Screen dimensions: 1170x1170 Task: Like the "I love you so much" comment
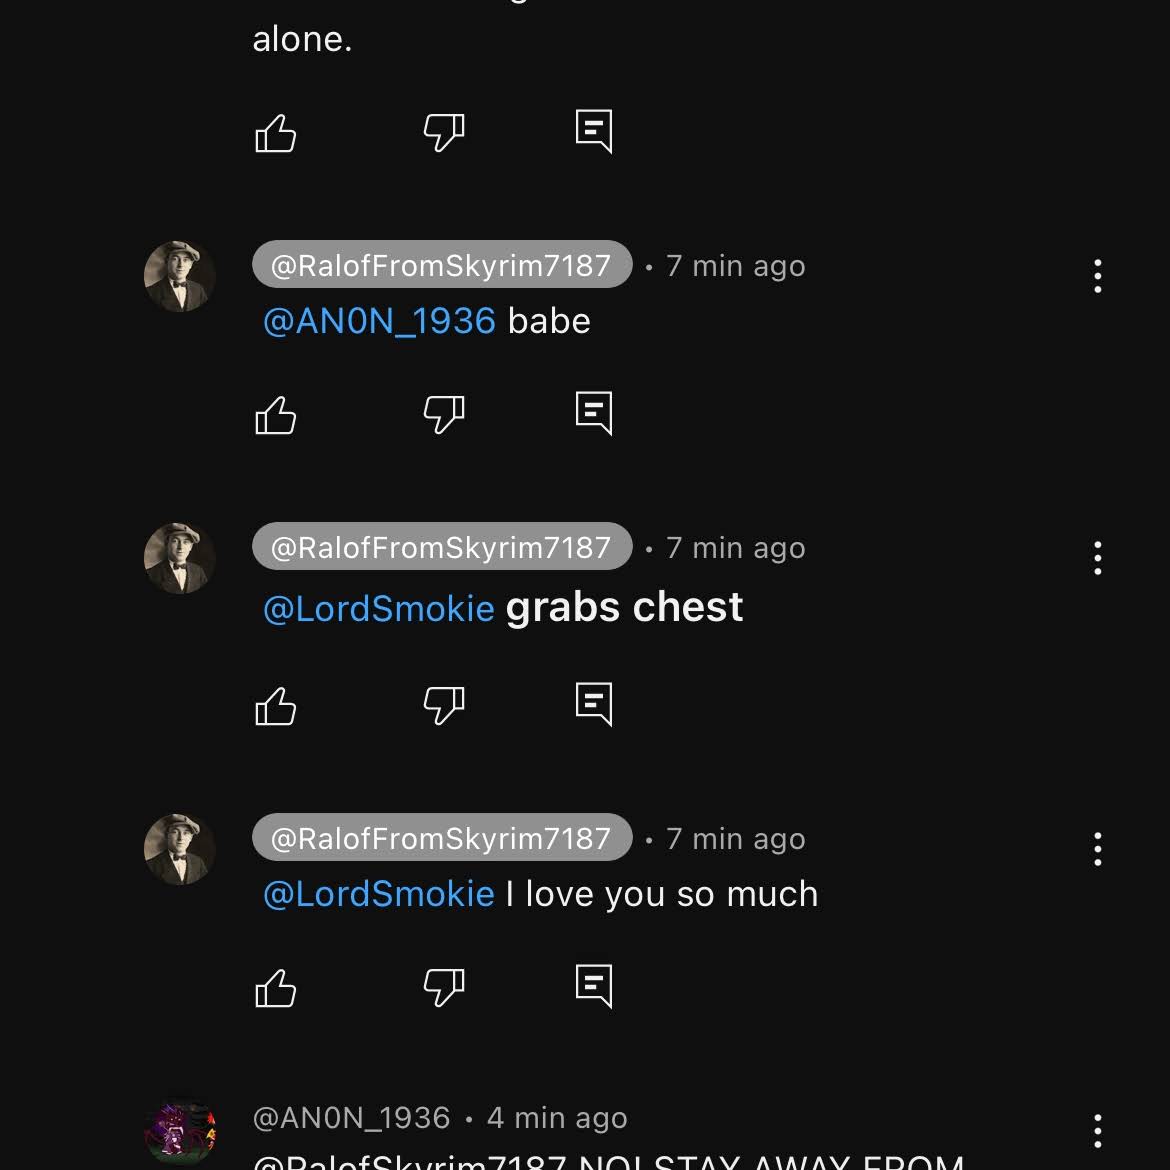(x=276, y=988)
